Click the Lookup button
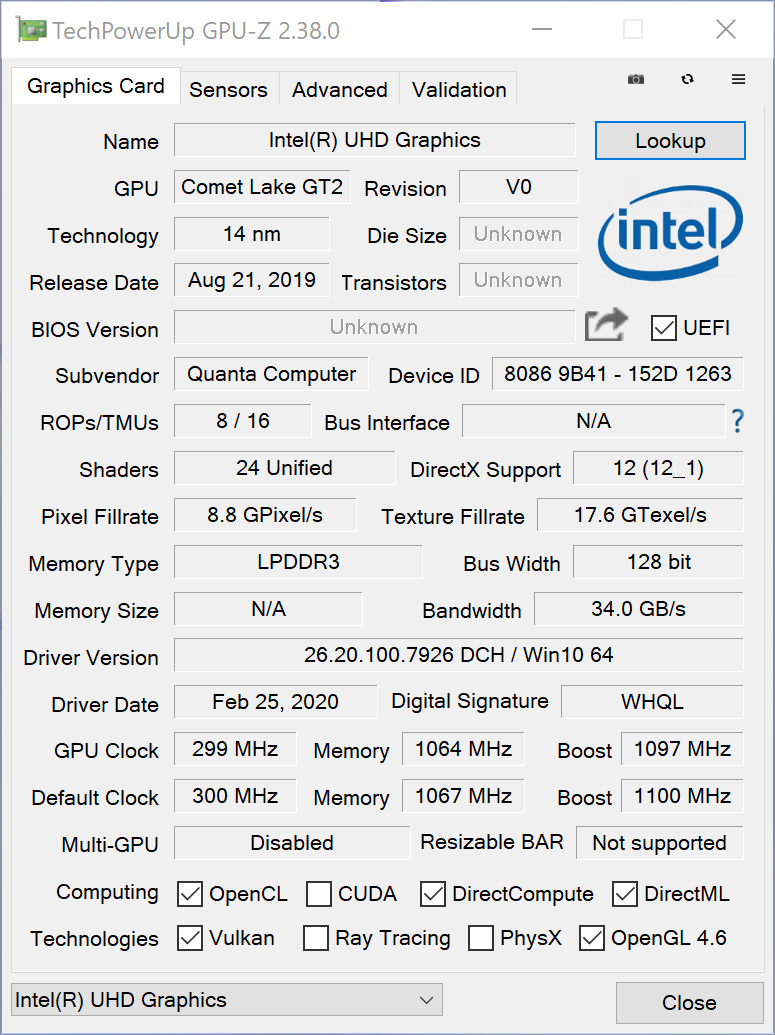 tap(670, 141)
